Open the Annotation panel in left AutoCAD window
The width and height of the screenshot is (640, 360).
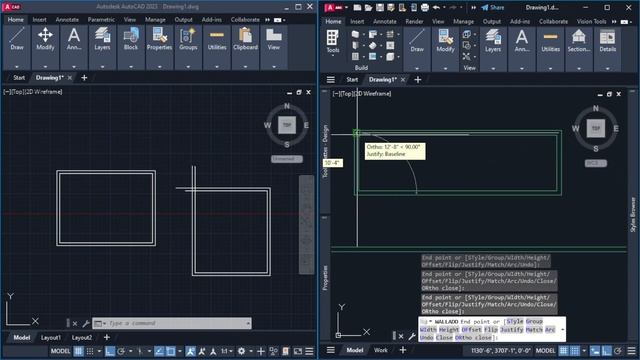click(74, 39)
